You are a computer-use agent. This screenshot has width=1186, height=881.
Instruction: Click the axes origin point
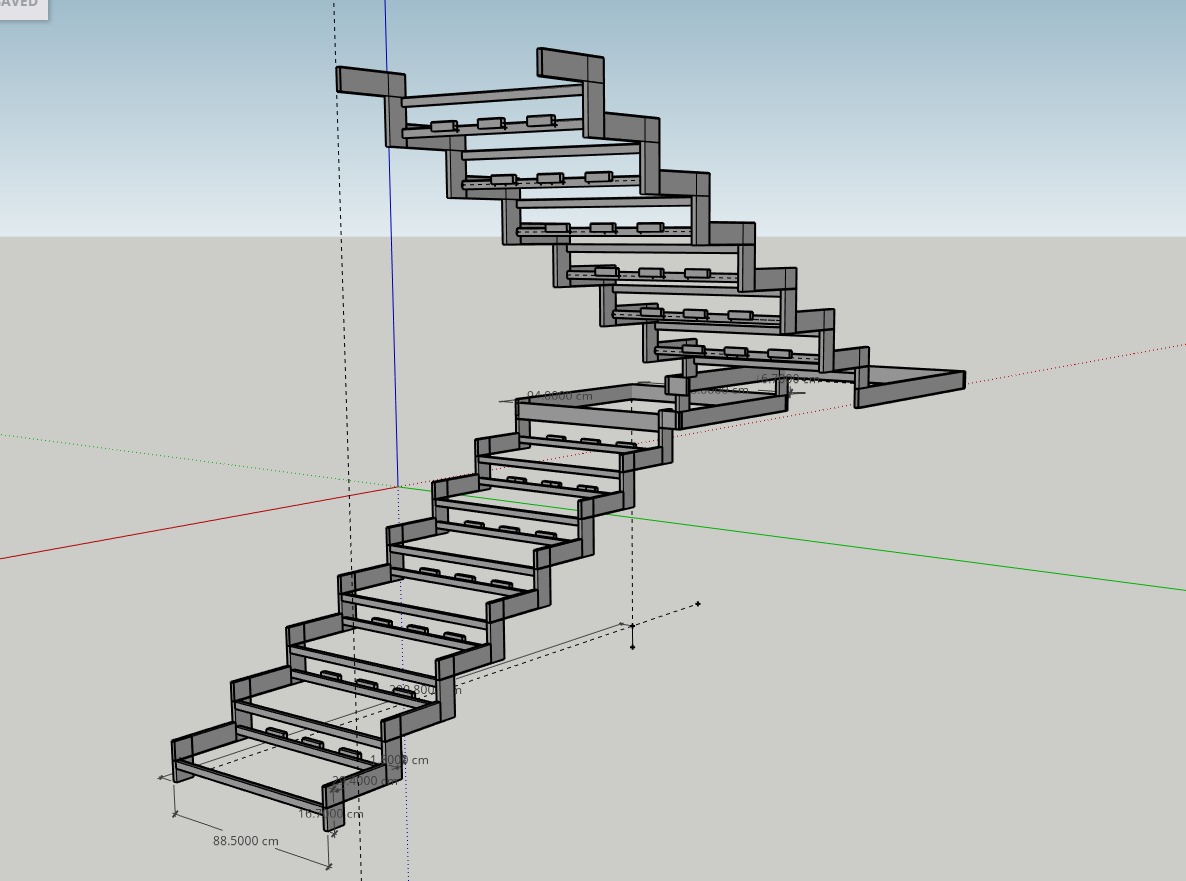pos(398,487)
